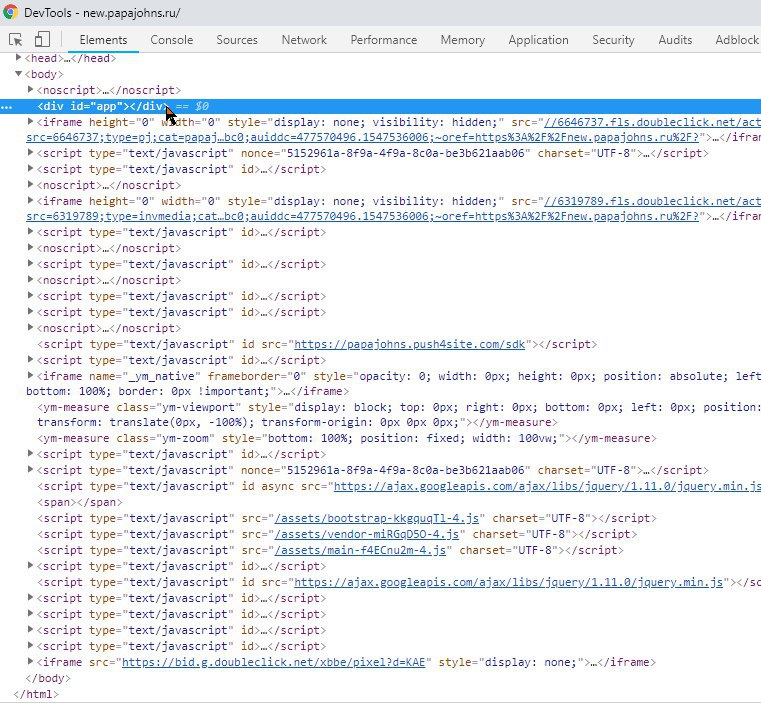Expand the second script with nonce attribute
Image resolution: width=761 pixels, height=703 pixels.
coord(31,469)
